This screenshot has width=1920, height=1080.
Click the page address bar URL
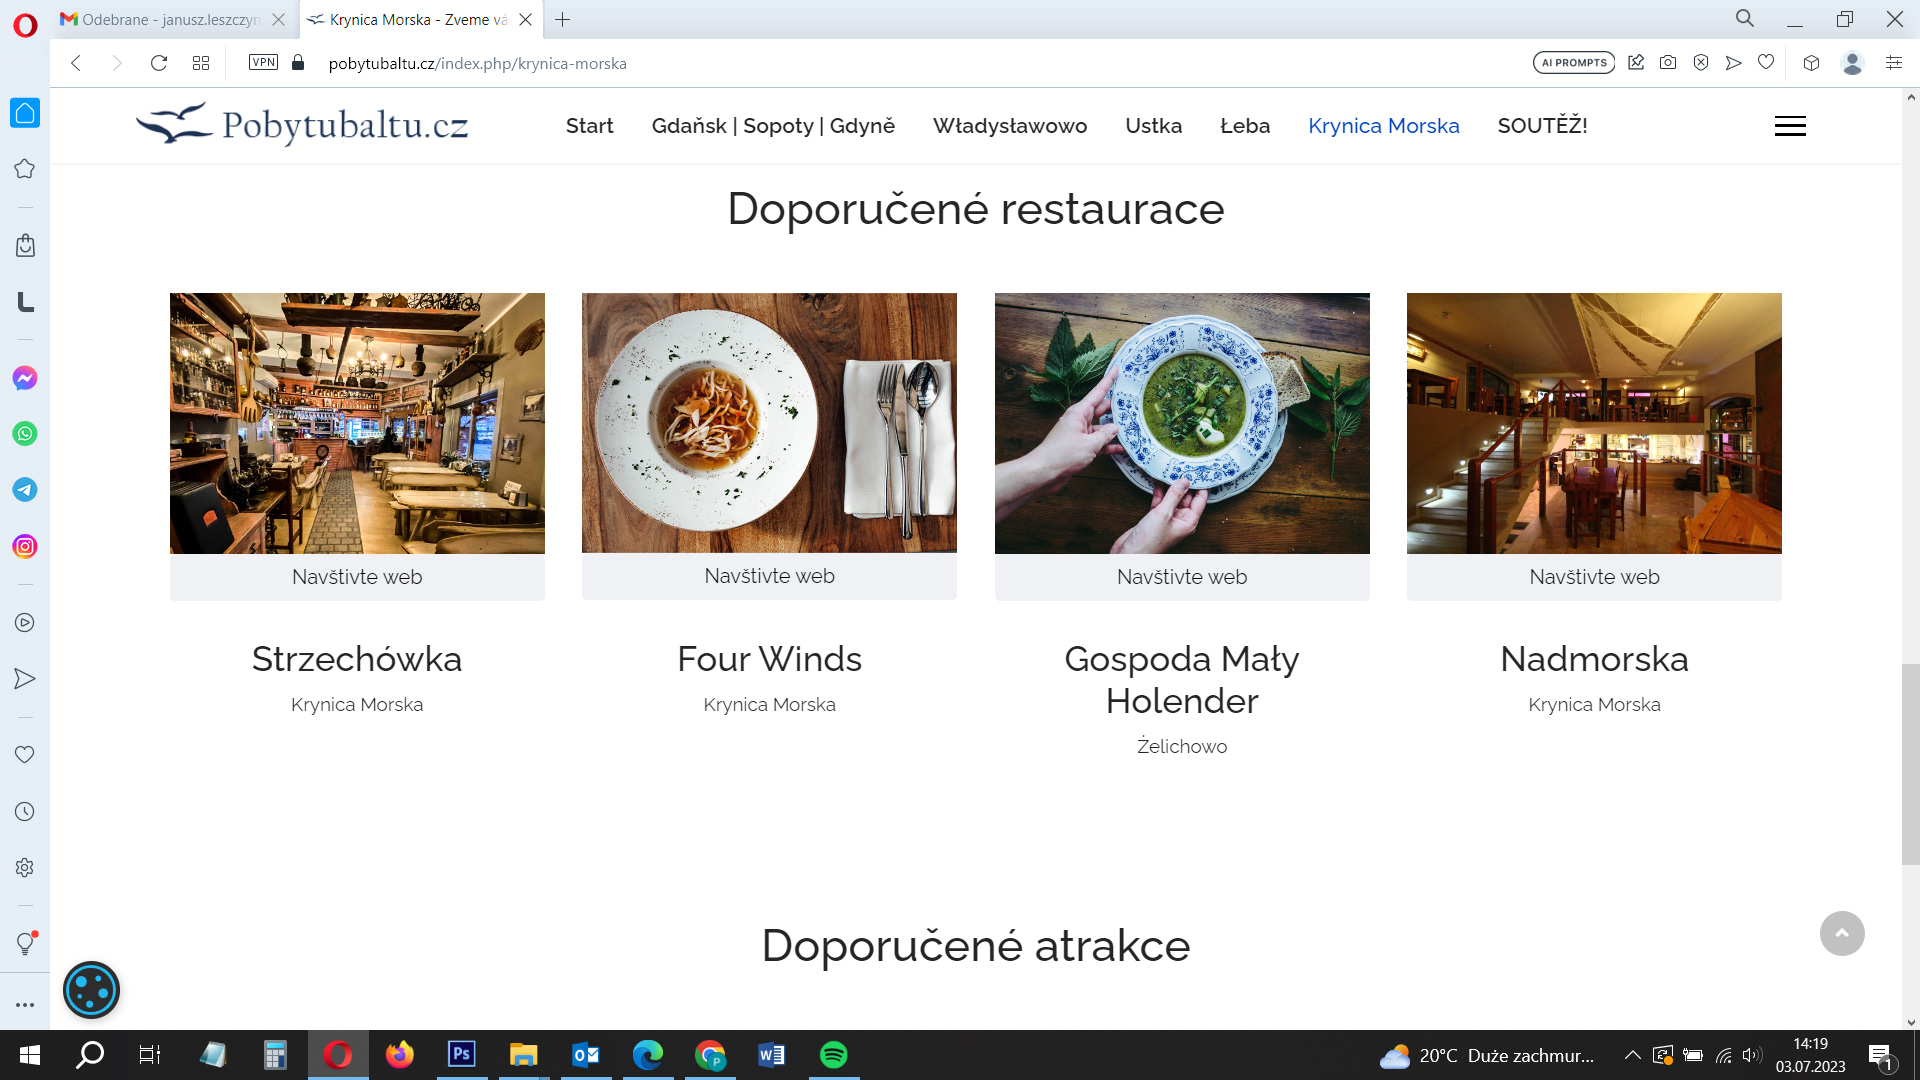(x=478, y=63)
